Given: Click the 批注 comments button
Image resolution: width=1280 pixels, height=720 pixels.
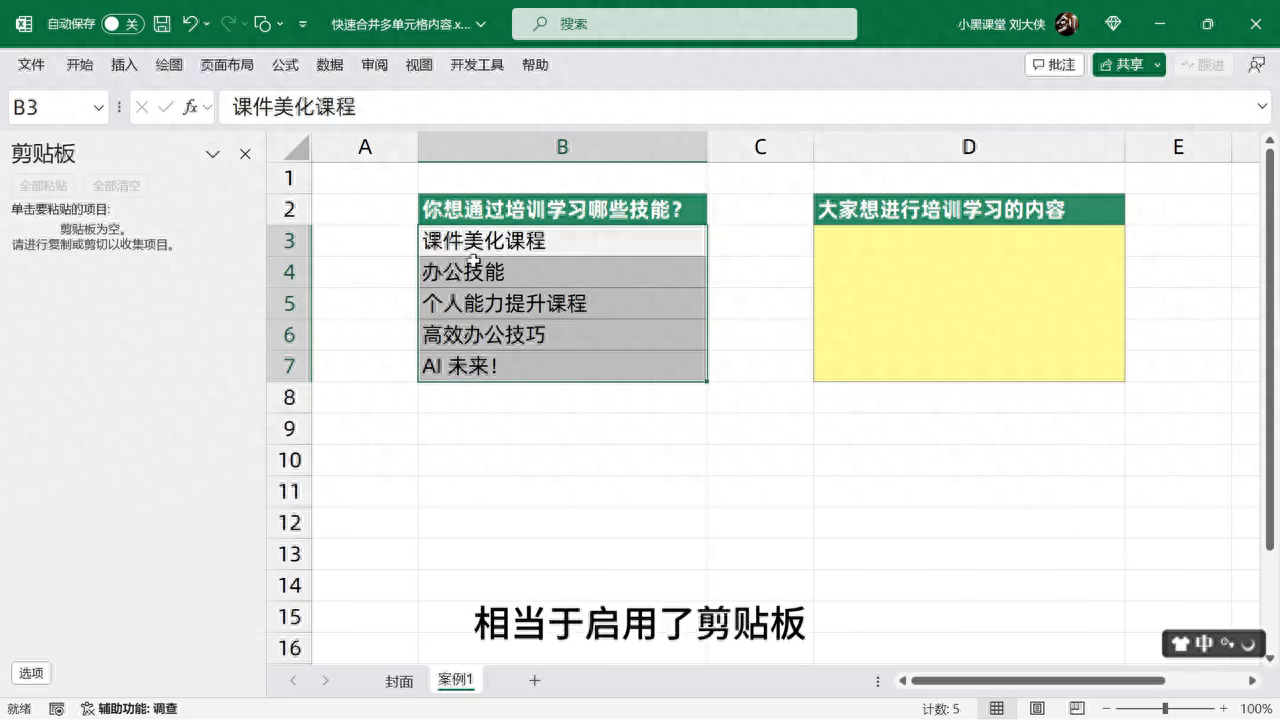Looking at the screenshot, I should 1054,65.
